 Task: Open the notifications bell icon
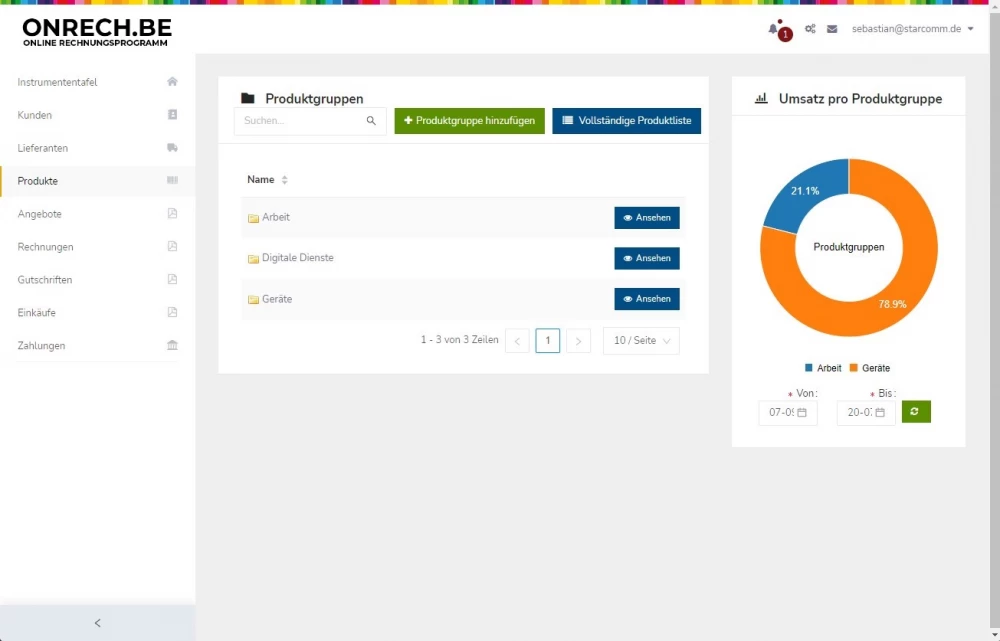point(773,29)
